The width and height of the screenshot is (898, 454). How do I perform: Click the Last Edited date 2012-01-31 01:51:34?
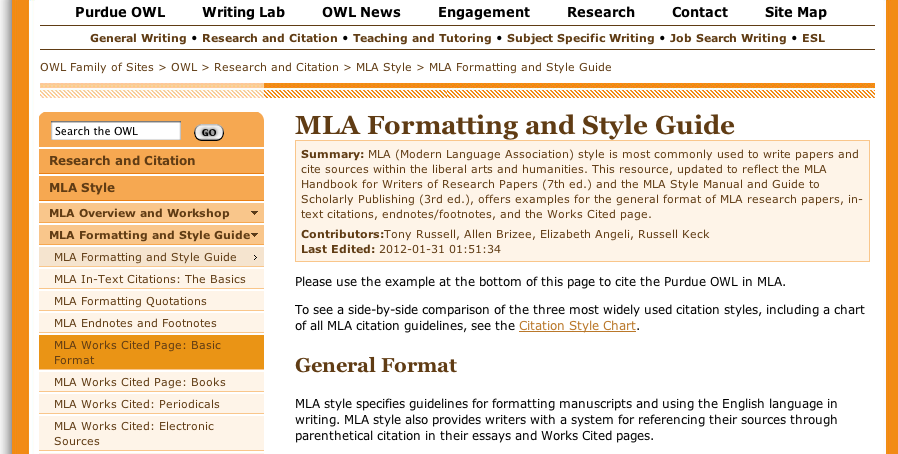440,250
